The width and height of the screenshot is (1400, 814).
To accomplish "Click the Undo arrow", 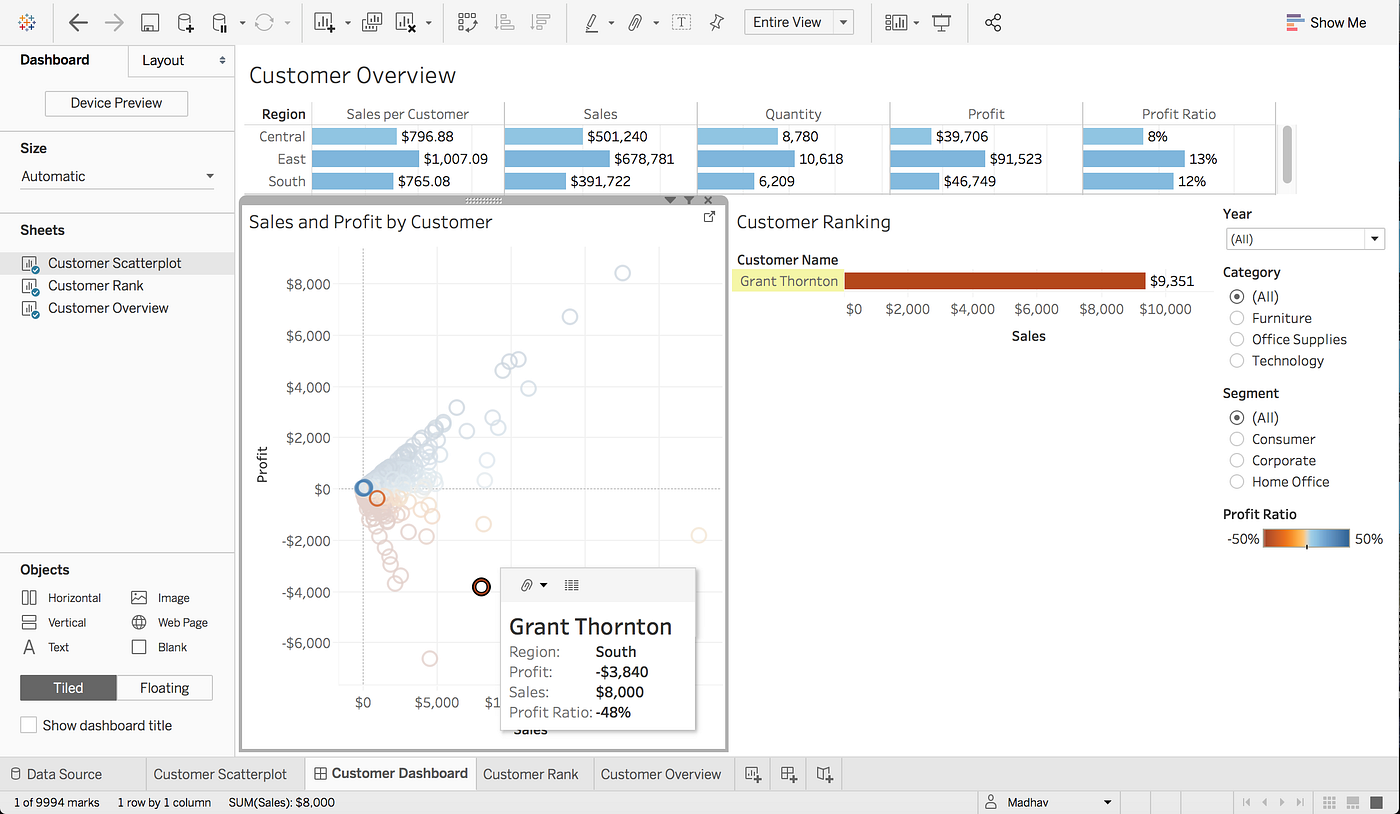I will (78, 22).
